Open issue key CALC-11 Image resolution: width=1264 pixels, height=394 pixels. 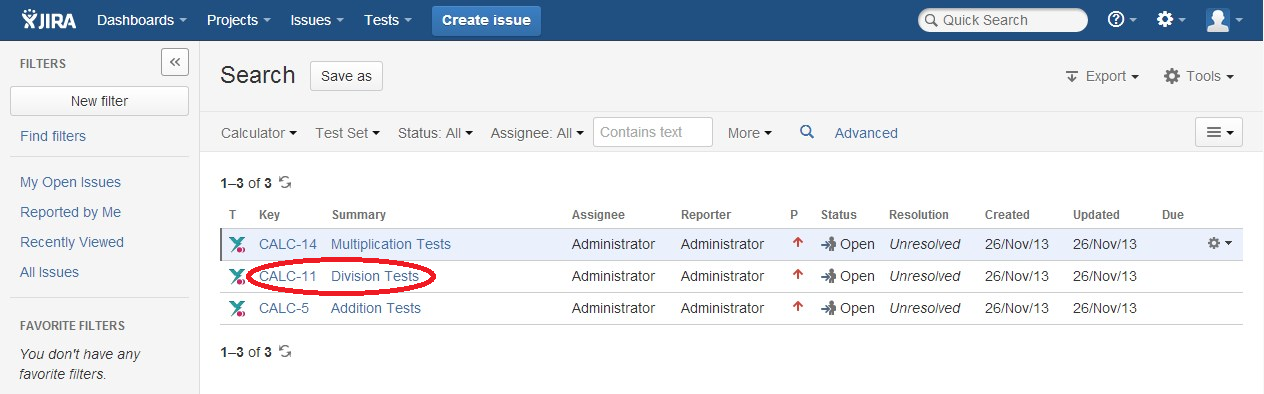point(288,276)
